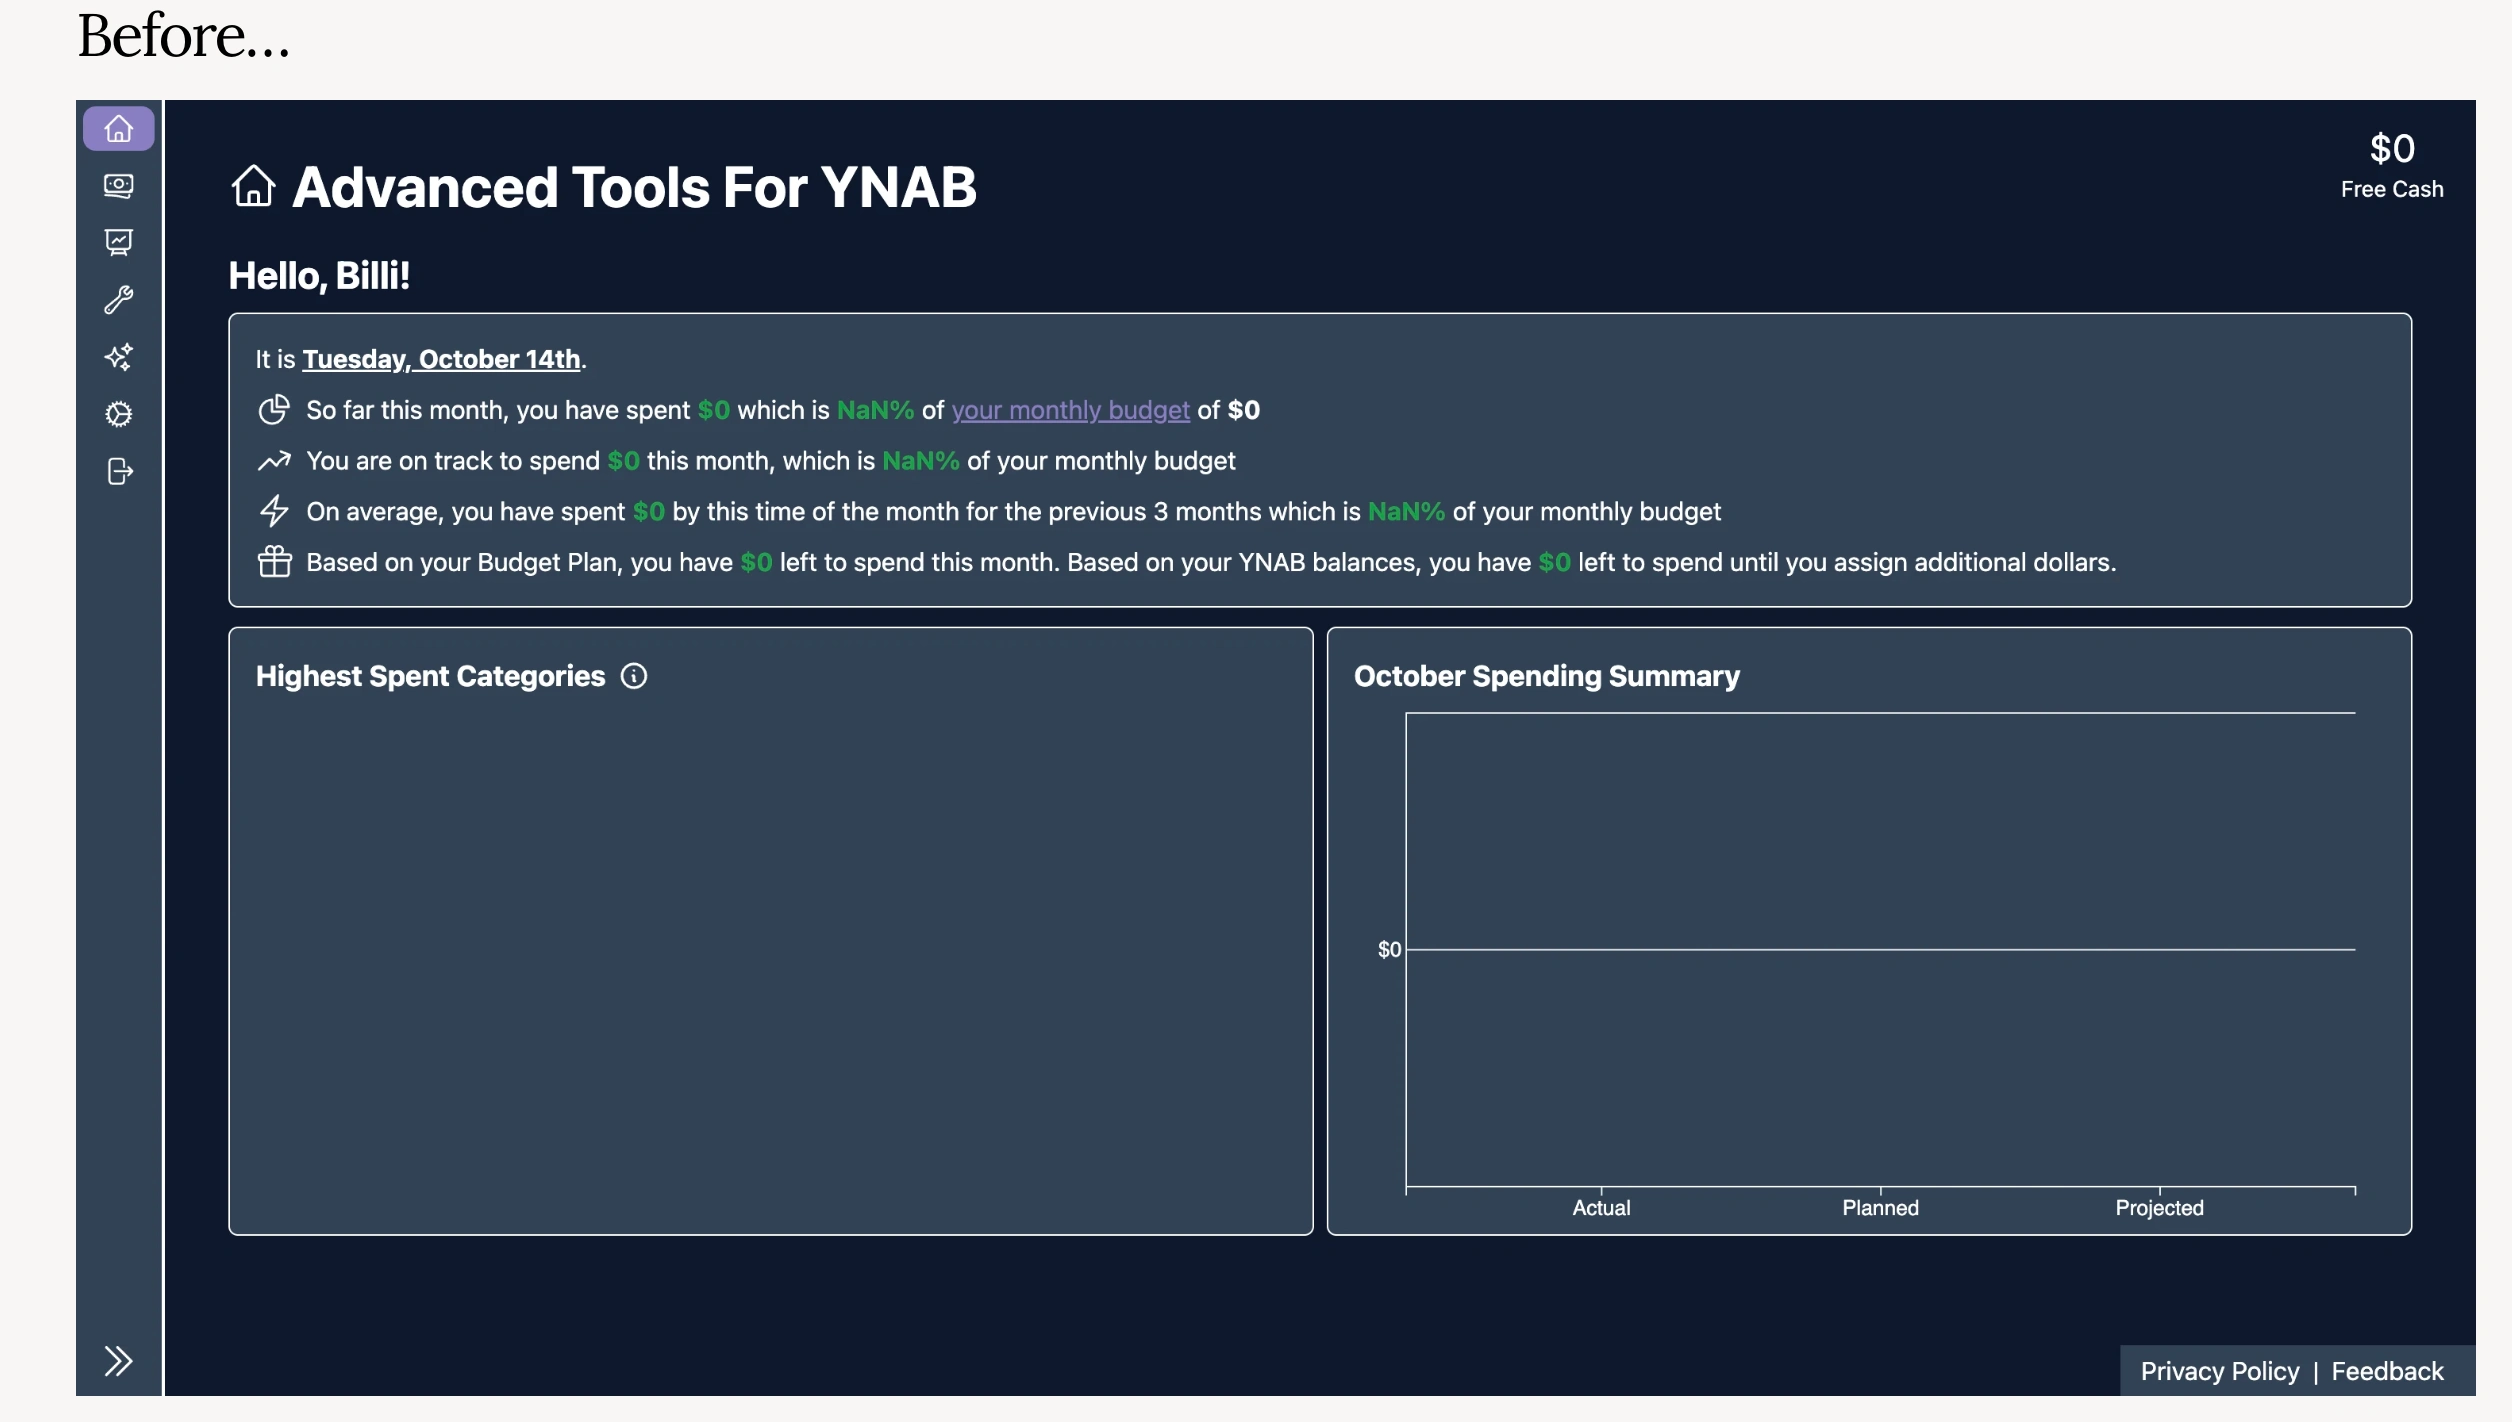
Task: Click the lightning bolt icon in summary
Action: [x=274, y=511]
